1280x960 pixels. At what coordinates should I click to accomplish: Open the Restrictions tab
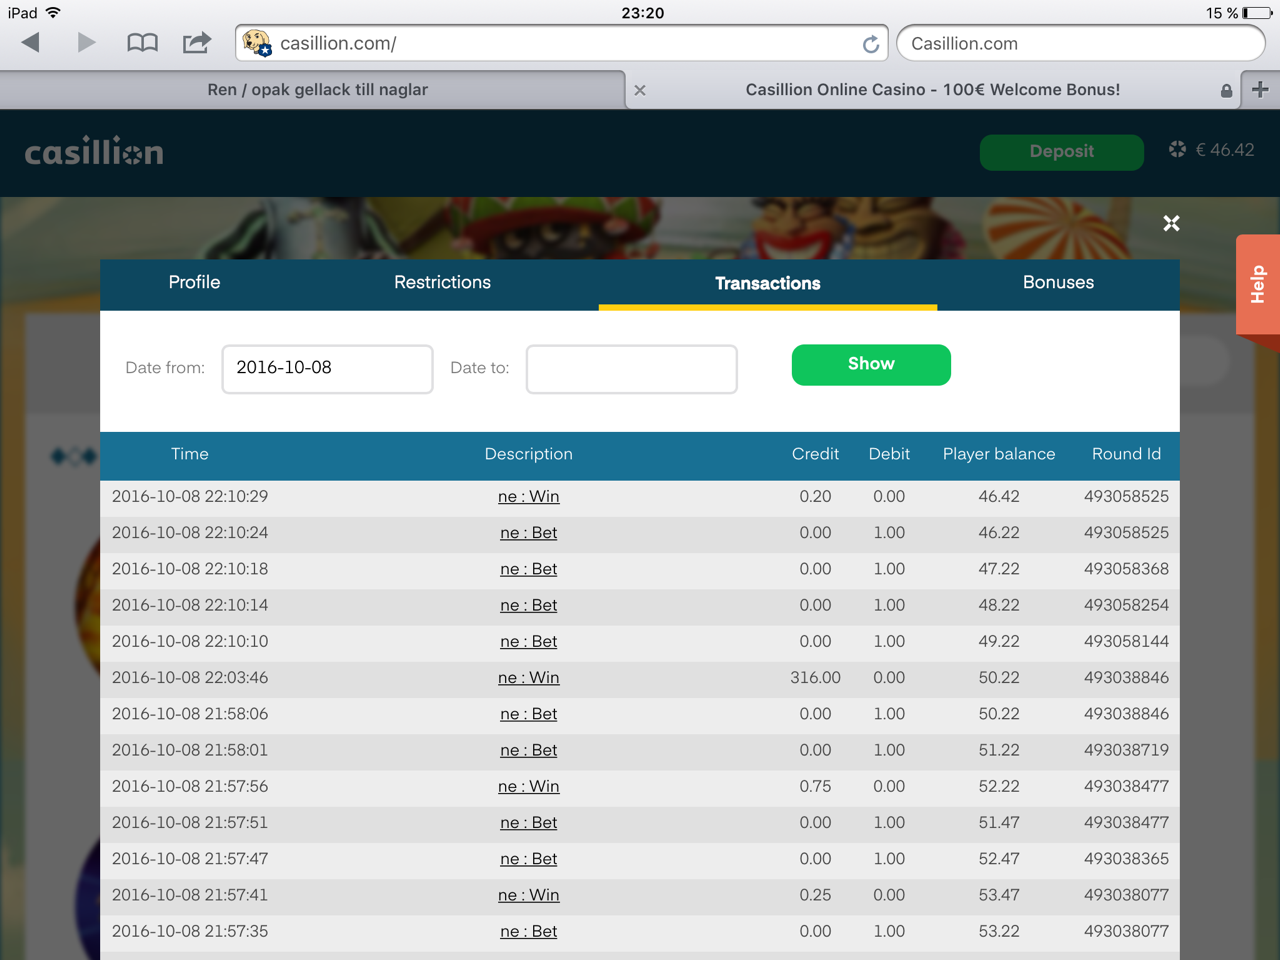[x=442, y=283]
